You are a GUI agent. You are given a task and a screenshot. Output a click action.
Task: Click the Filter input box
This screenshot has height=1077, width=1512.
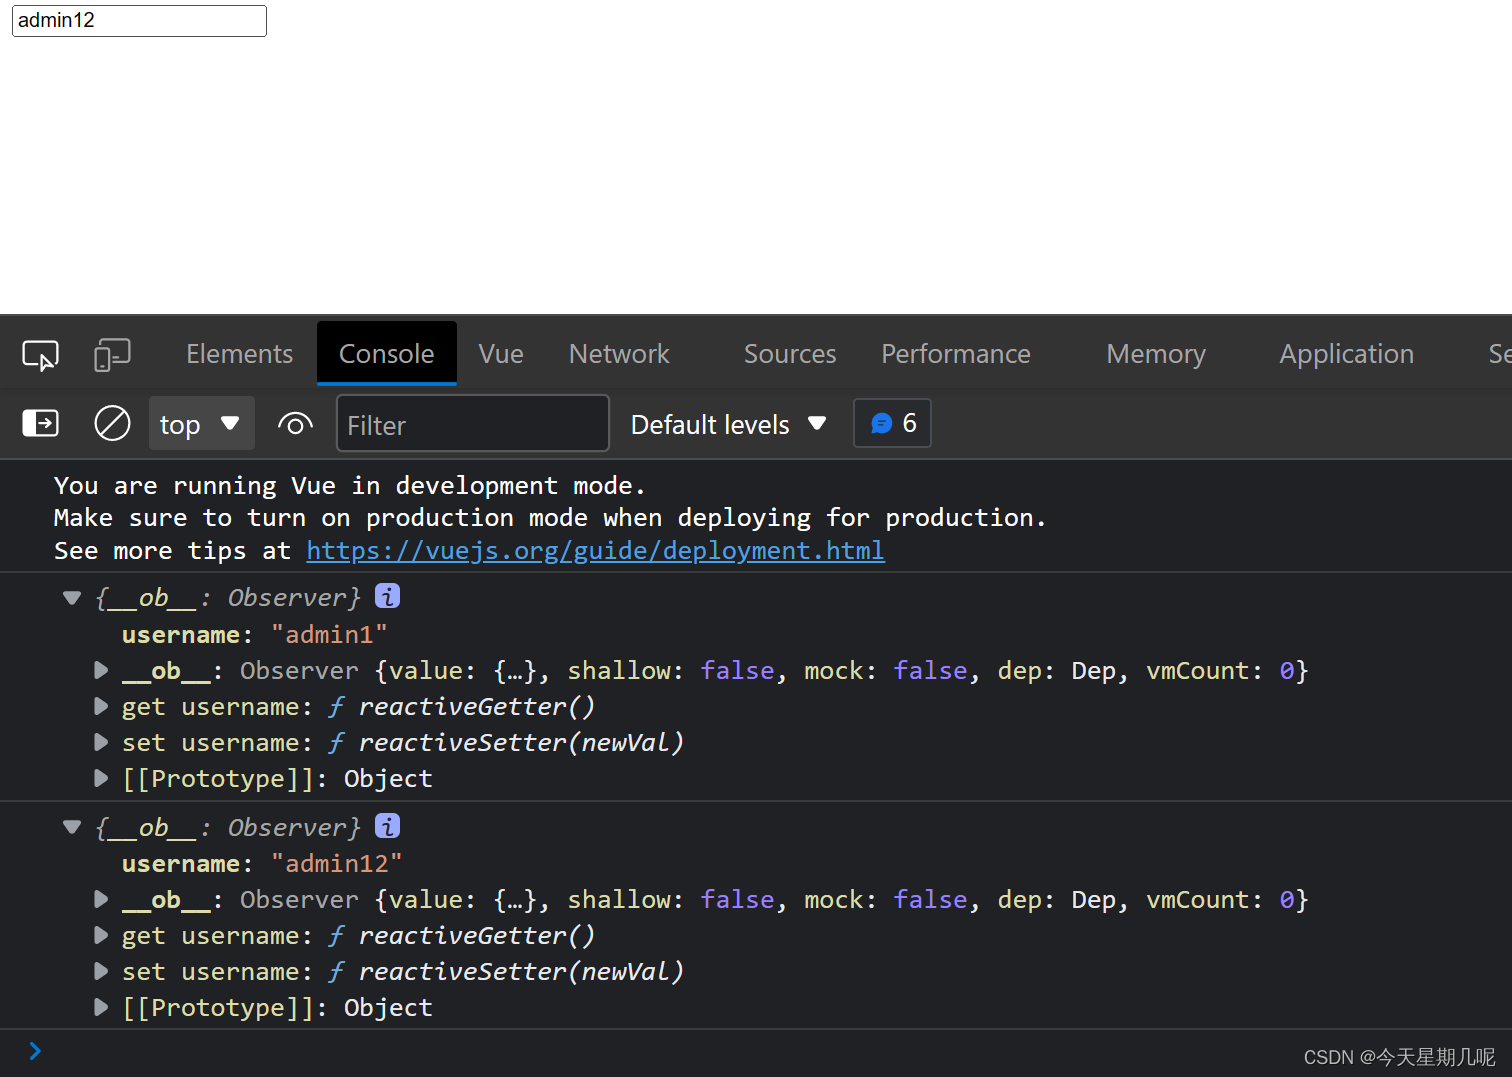(x=472, y=424)
